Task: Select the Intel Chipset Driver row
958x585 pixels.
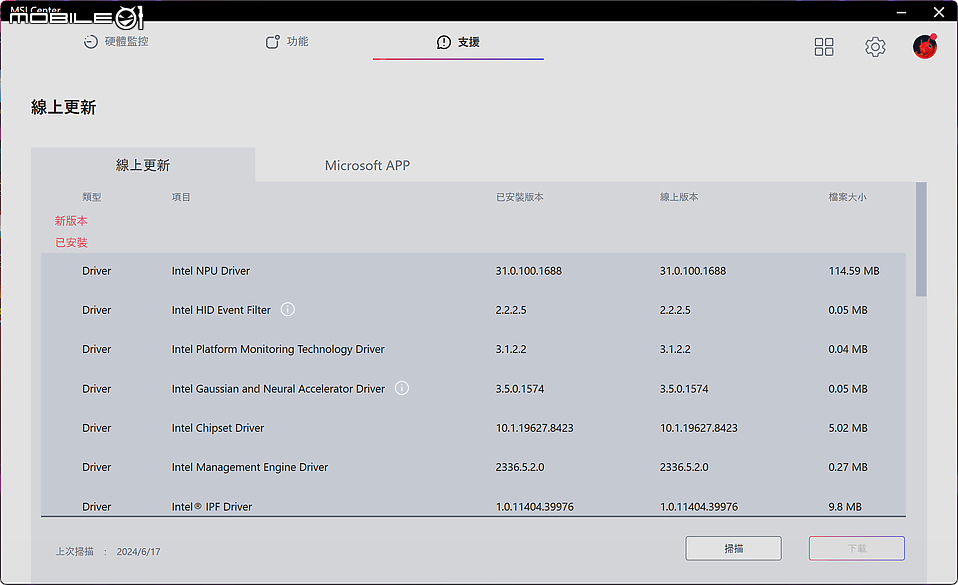Action: click(x=474, y=428)
